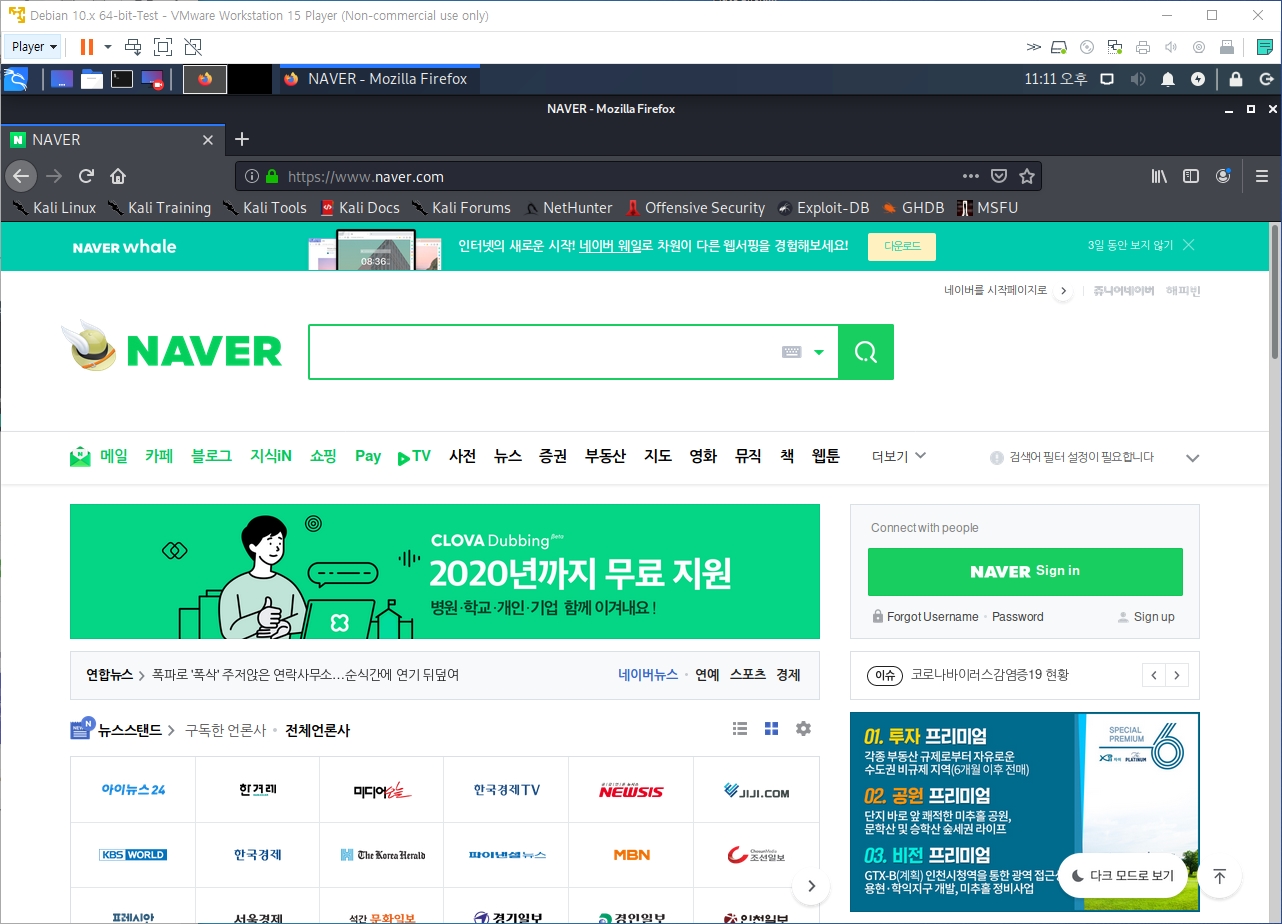This screenshot has height=924, width=1282.
Task: Send Ctrl+Alt+Del to the virtual machine
Action: click(133, 47)
